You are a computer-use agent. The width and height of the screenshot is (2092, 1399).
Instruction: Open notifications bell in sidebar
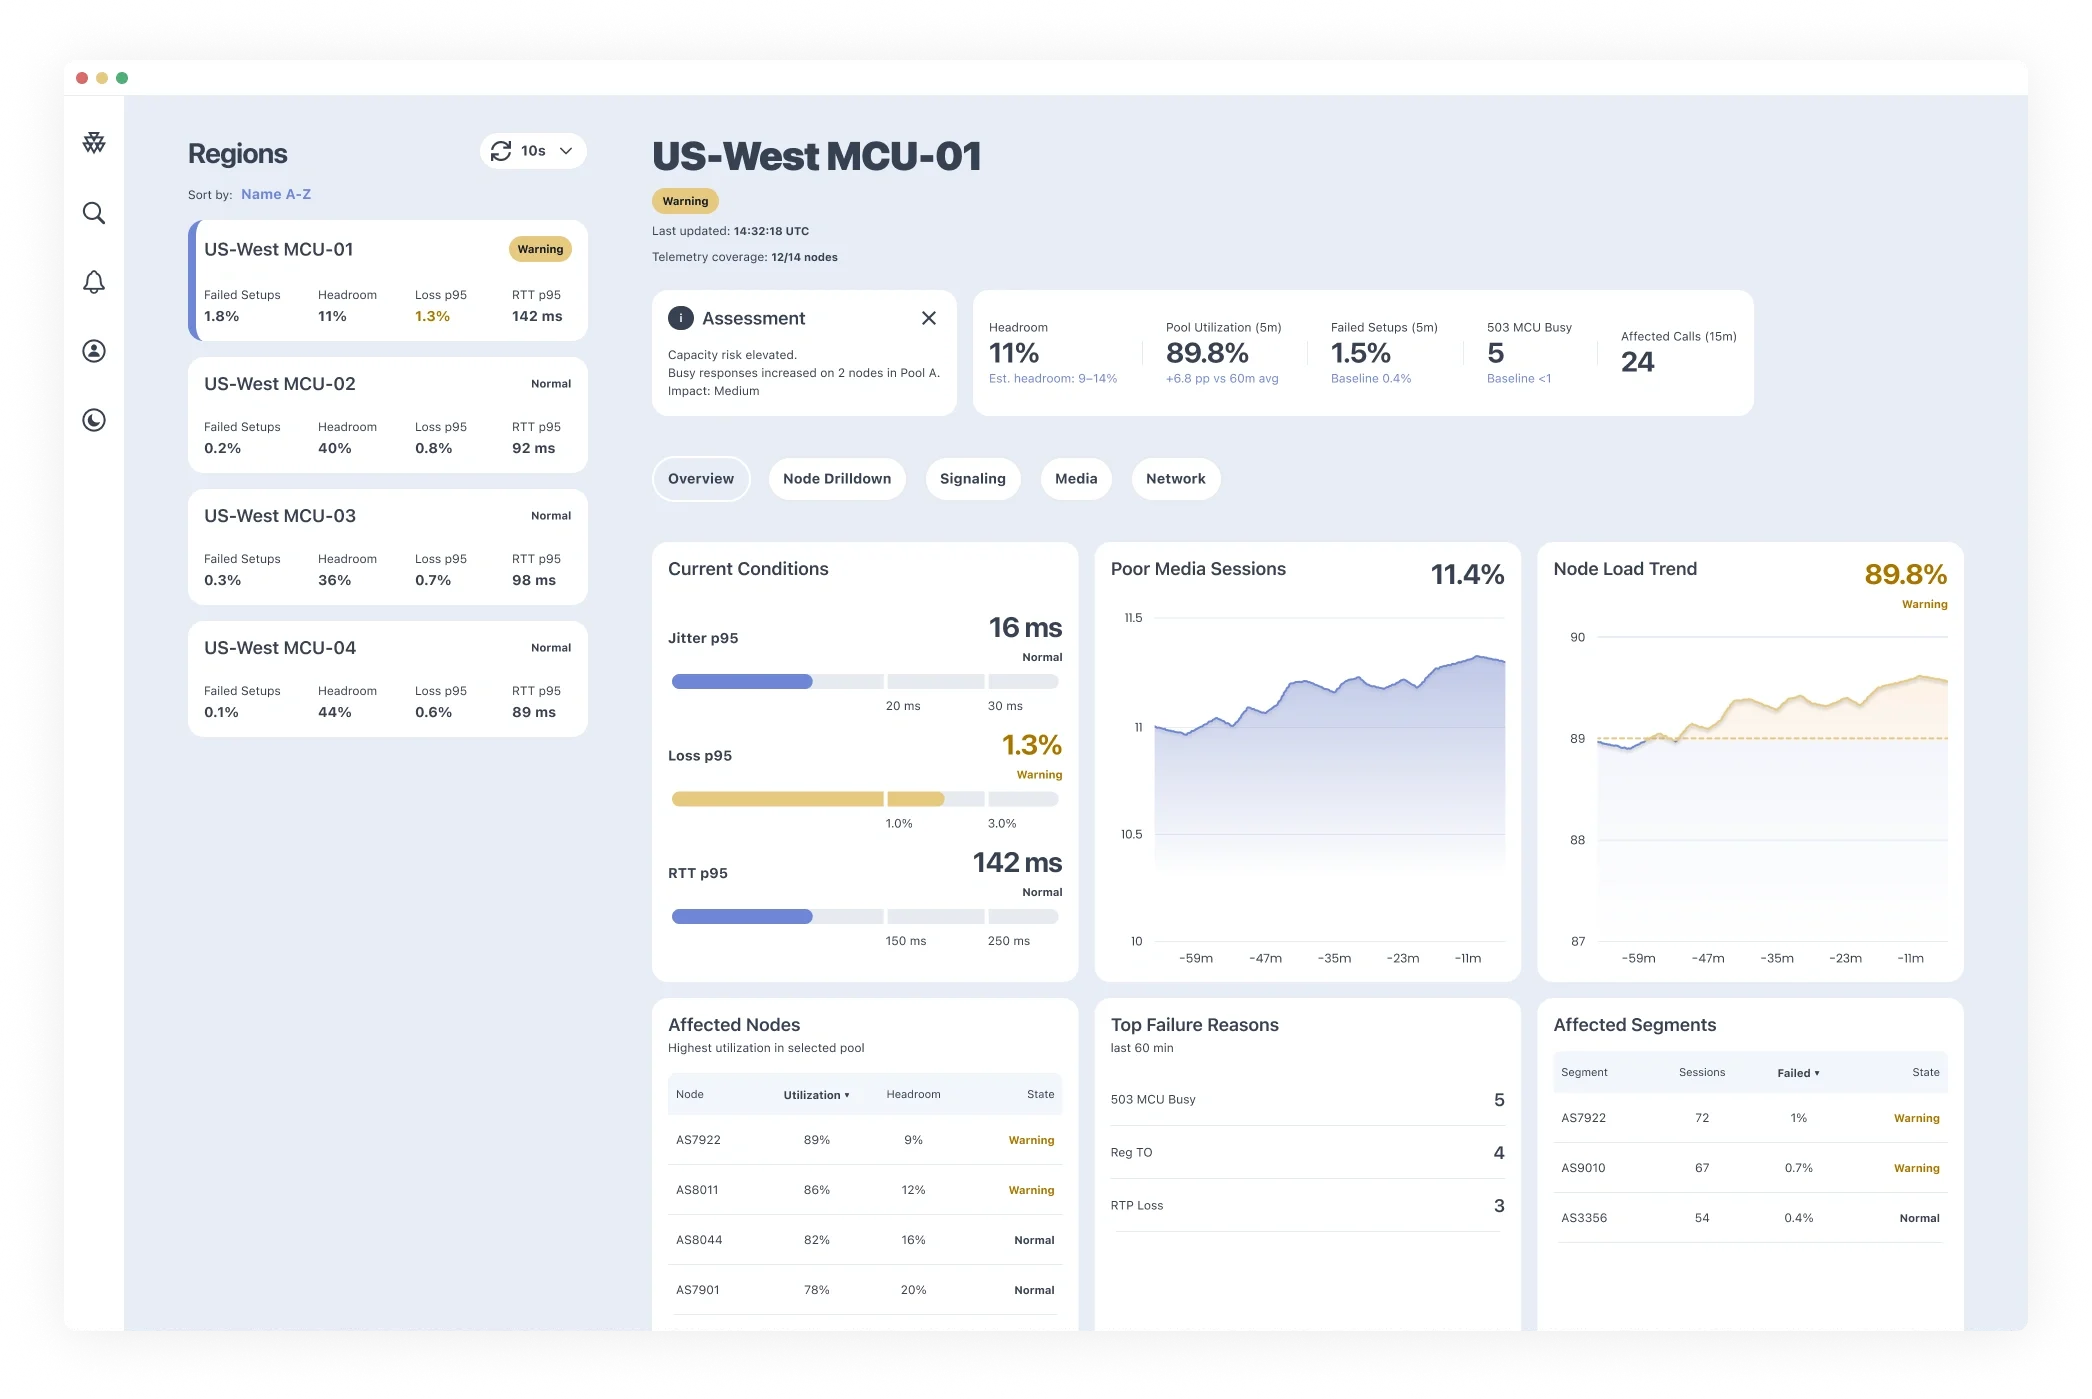tap(94, 283)
